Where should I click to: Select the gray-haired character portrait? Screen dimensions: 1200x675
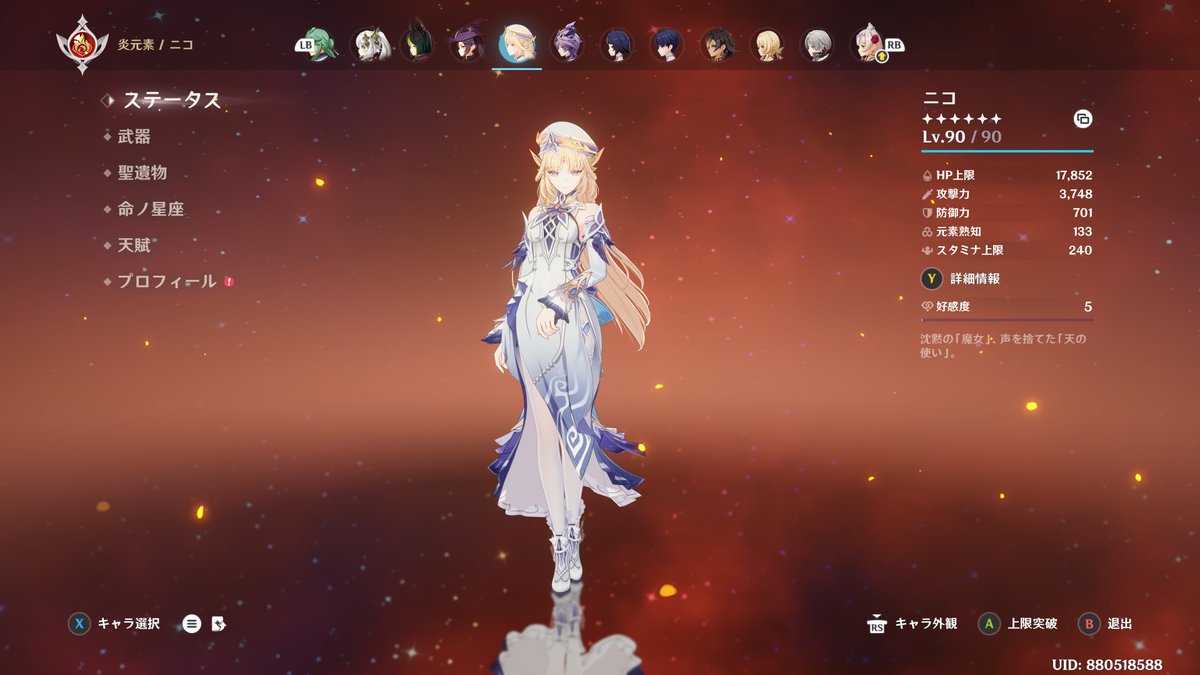[x=817, y=45]
